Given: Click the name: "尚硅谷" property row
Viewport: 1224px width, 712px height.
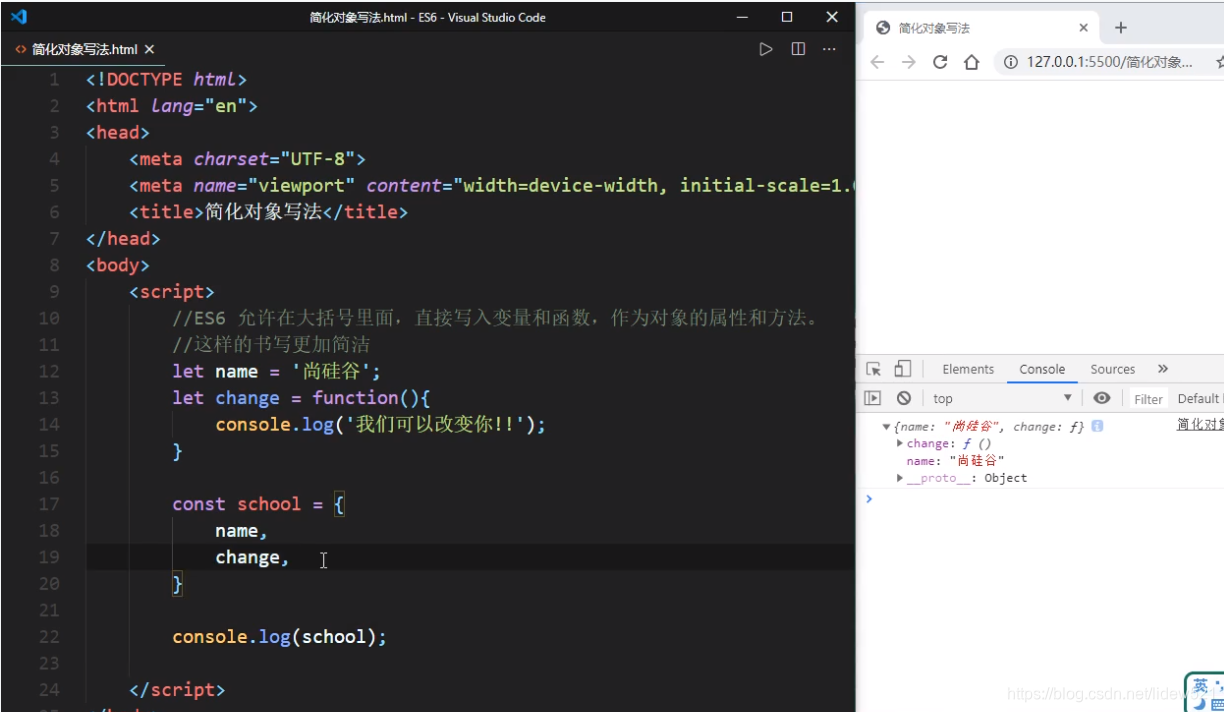Looking at the screenshot, I should (x=955, y=461).
